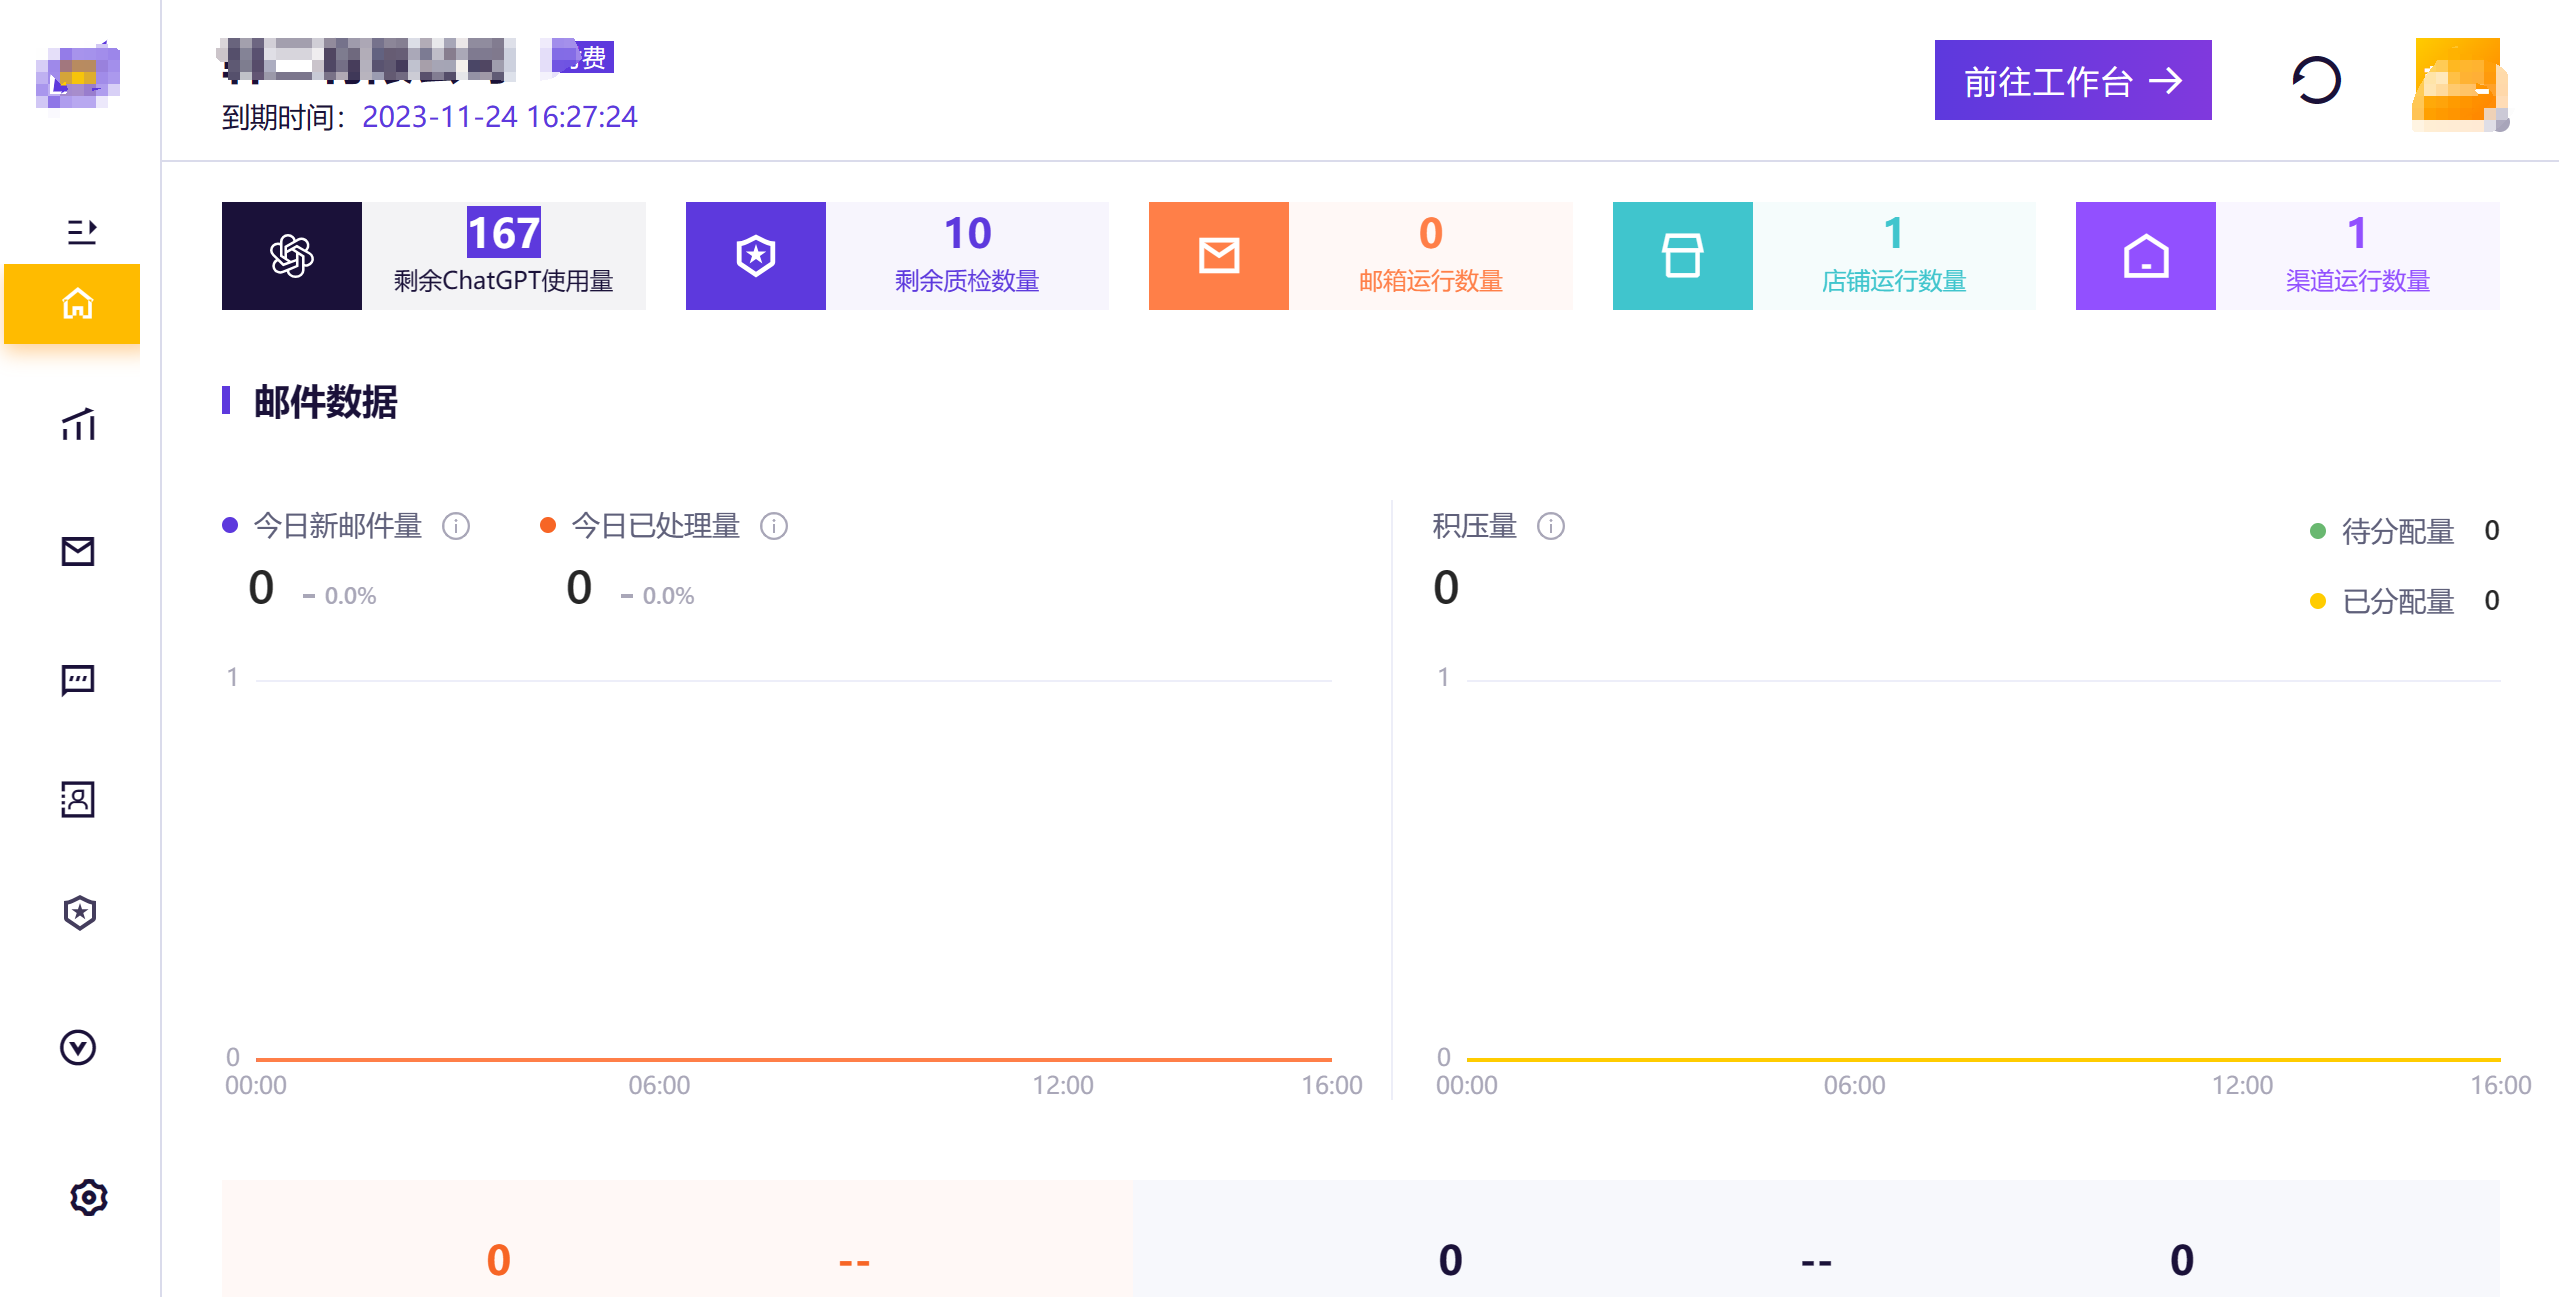
Task: Click the 剩余质检数量 card
Action: click(x=897, y=256)
